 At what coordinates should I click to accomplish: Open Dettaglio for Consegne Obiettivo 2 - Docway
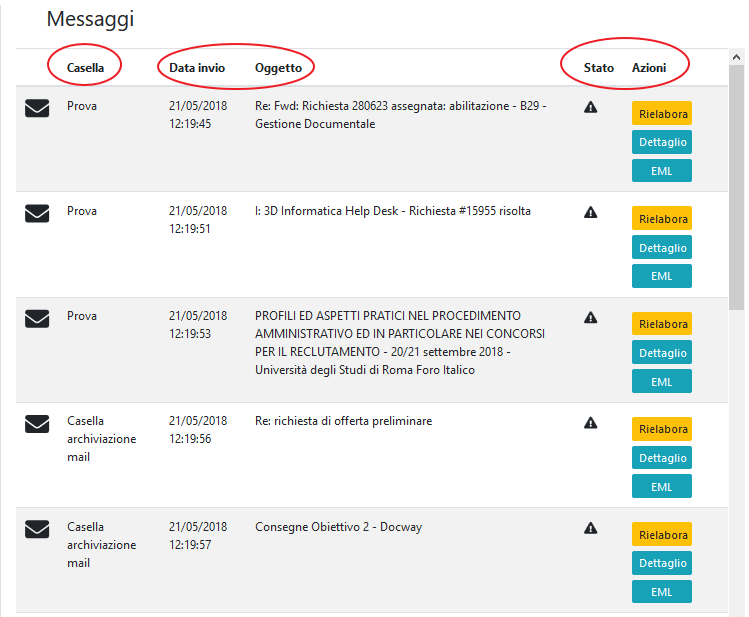click(661, 563)
